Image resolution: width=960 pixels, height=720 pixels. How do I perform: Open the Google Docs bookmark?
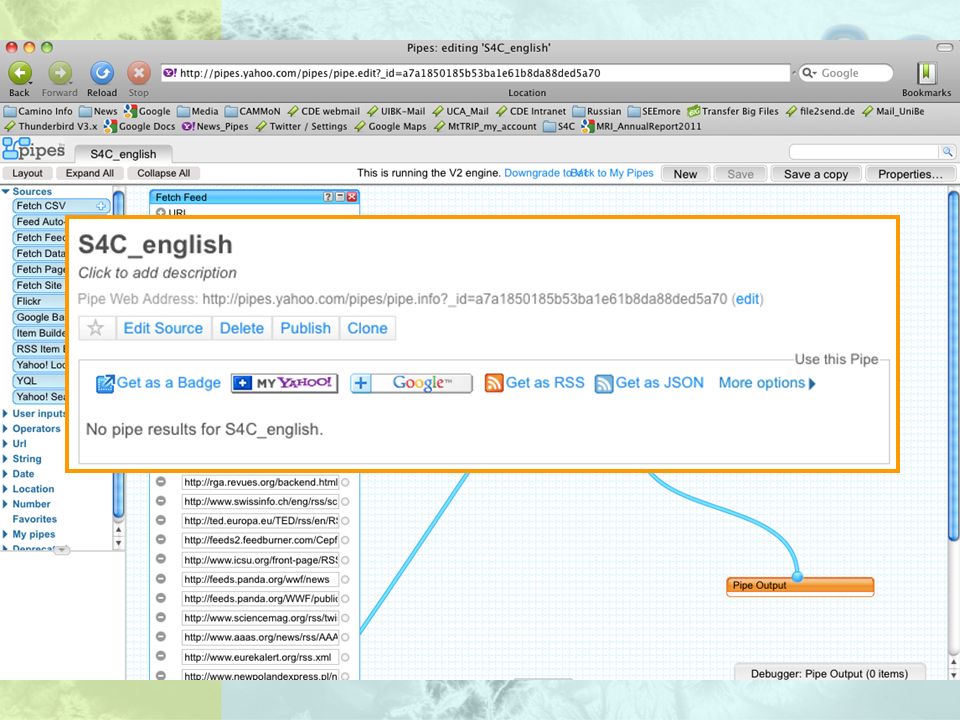point(140,127)
